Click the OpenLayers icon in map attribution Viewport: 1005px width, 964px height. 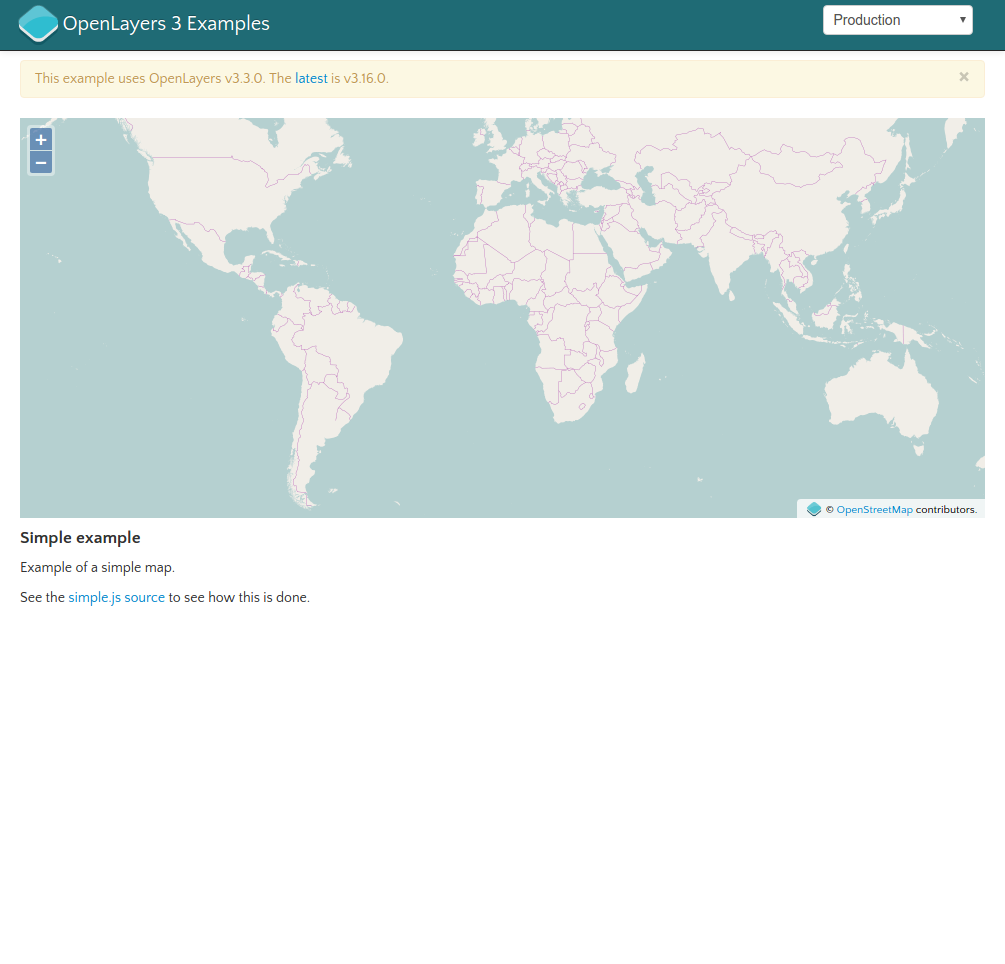[814, 510]
